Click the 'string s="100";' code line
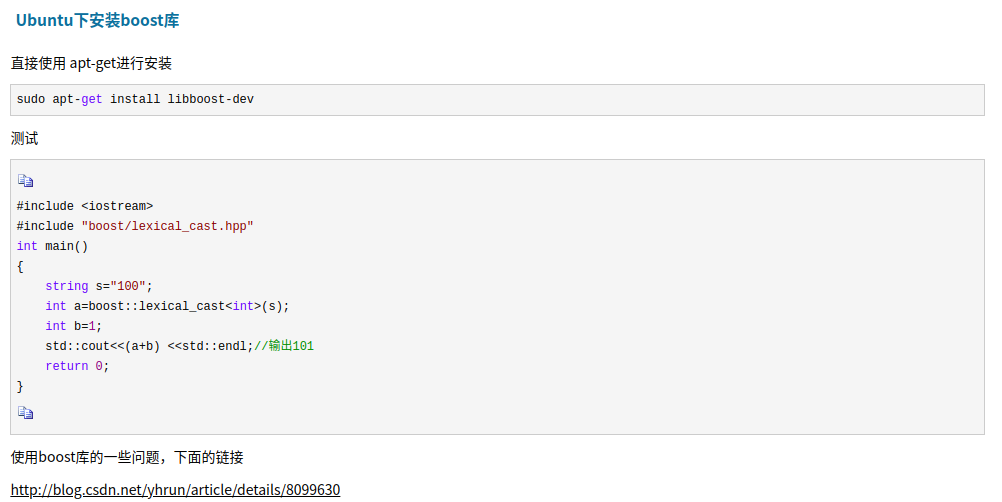 99,286
